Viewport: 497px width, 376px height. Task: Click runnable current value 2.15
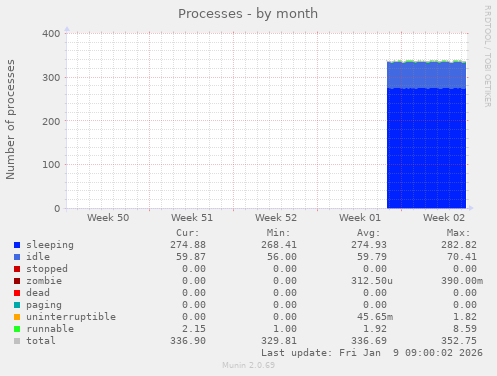[x=194, y=329]
